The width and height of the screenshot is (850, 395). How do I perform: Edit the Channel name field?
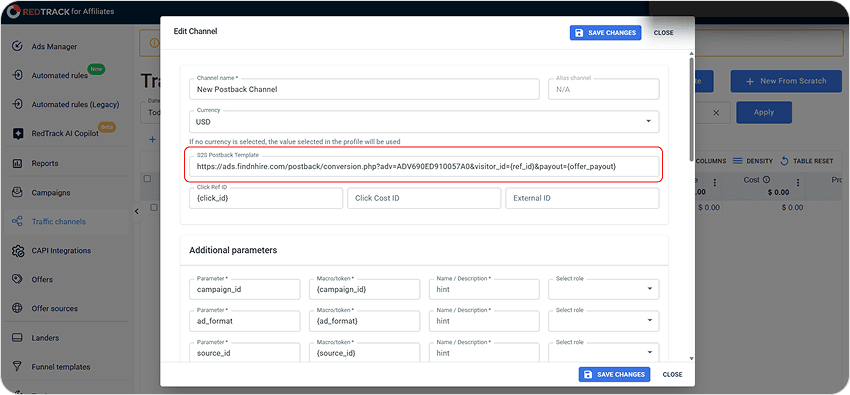(x=364, y=89)
